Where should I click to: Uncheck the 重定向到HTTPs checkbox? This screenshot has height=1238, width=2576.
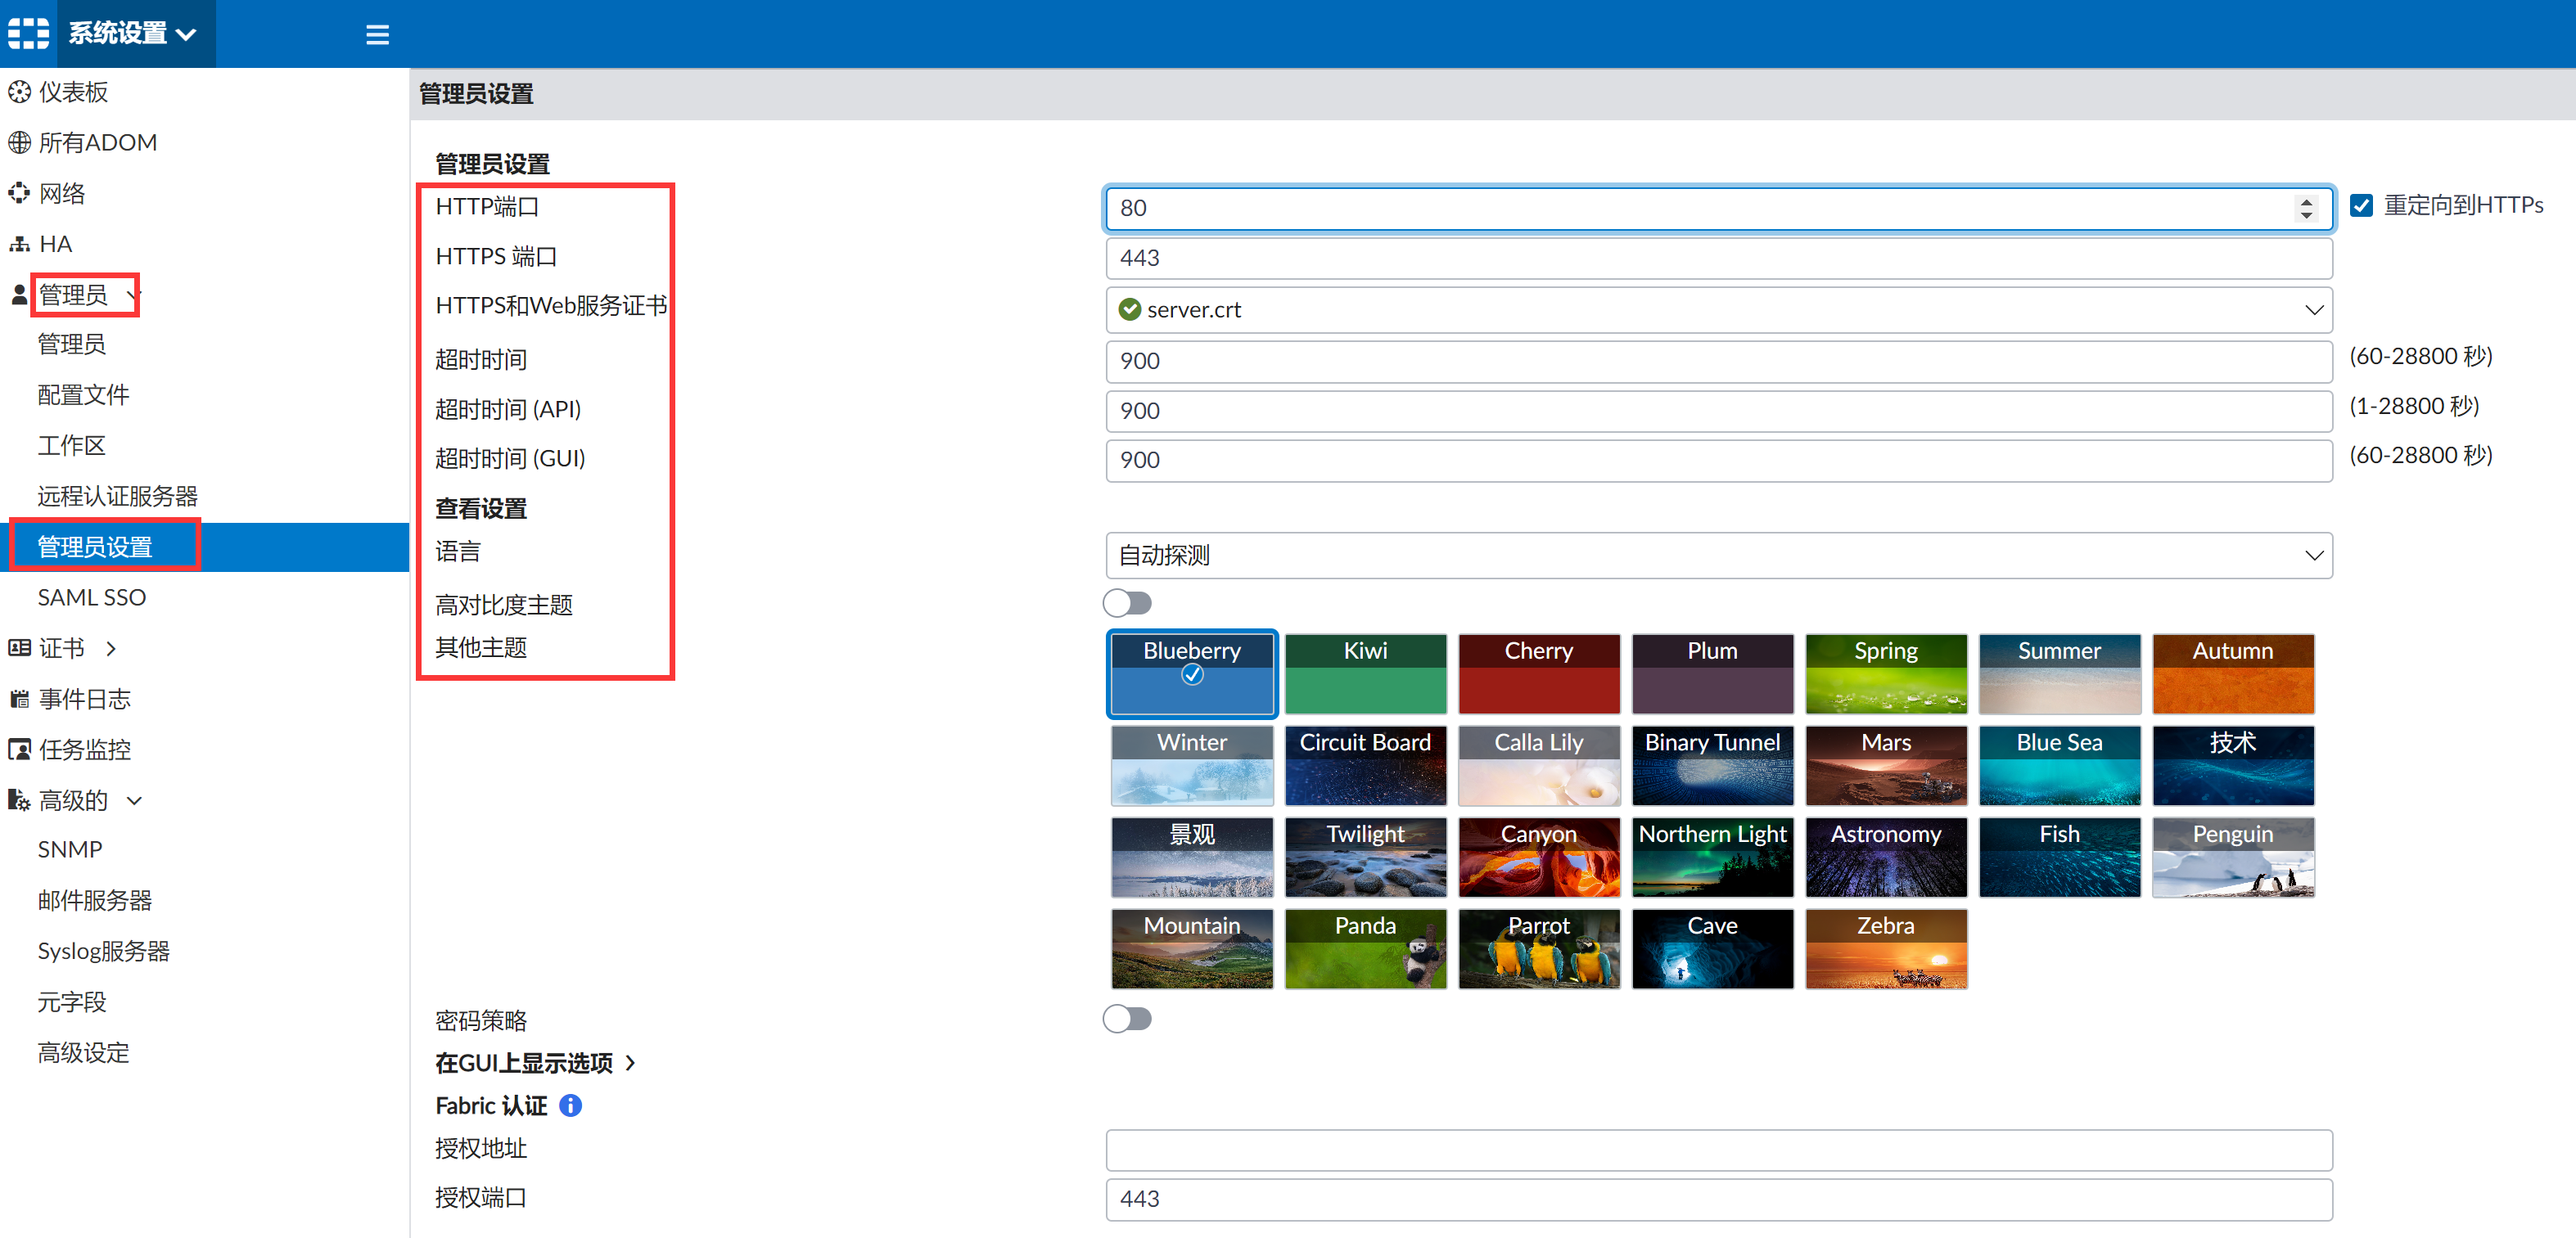point(2361,206)
